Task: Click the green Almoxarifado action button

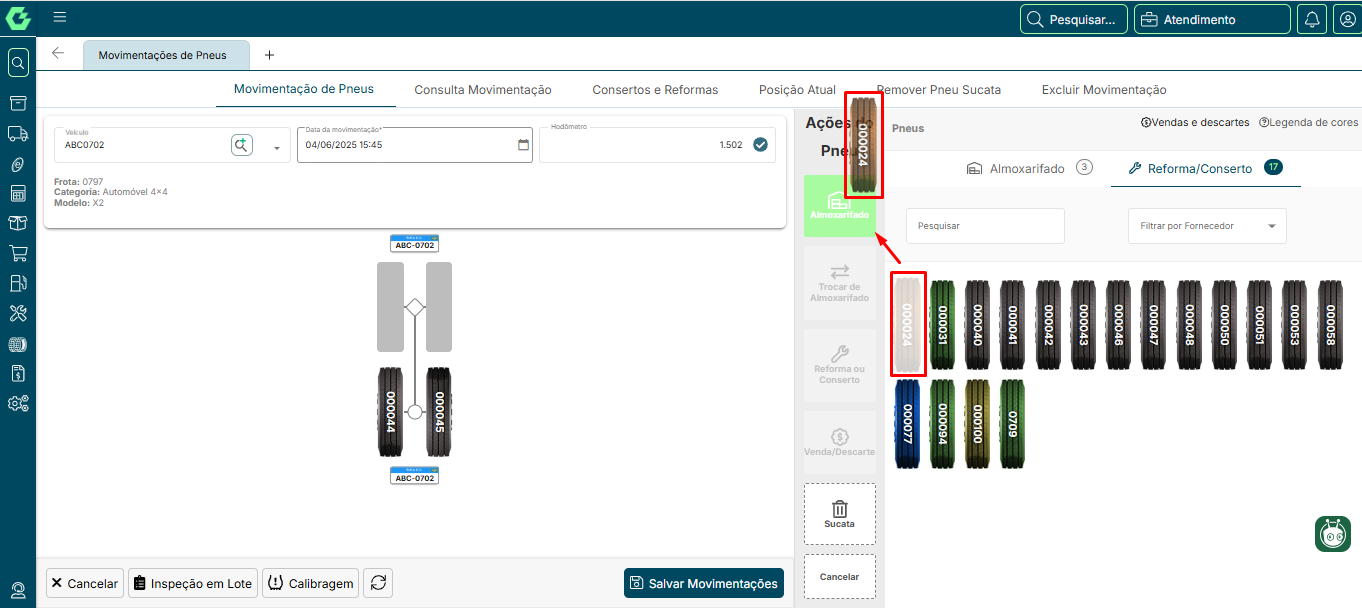Action: [x=840, y=206]
